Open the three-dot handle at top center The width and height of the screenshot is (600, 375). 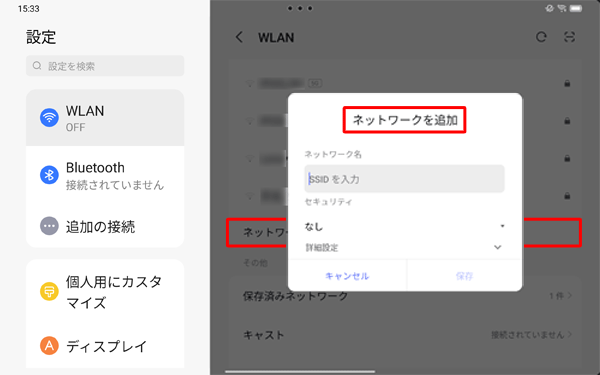click(x=300, y=8)
